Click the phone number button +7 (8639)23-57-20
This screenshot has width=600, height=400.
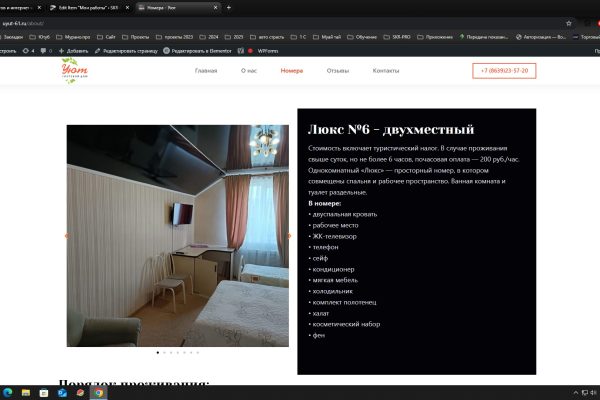pyautogui.click(x=504, y=71)
